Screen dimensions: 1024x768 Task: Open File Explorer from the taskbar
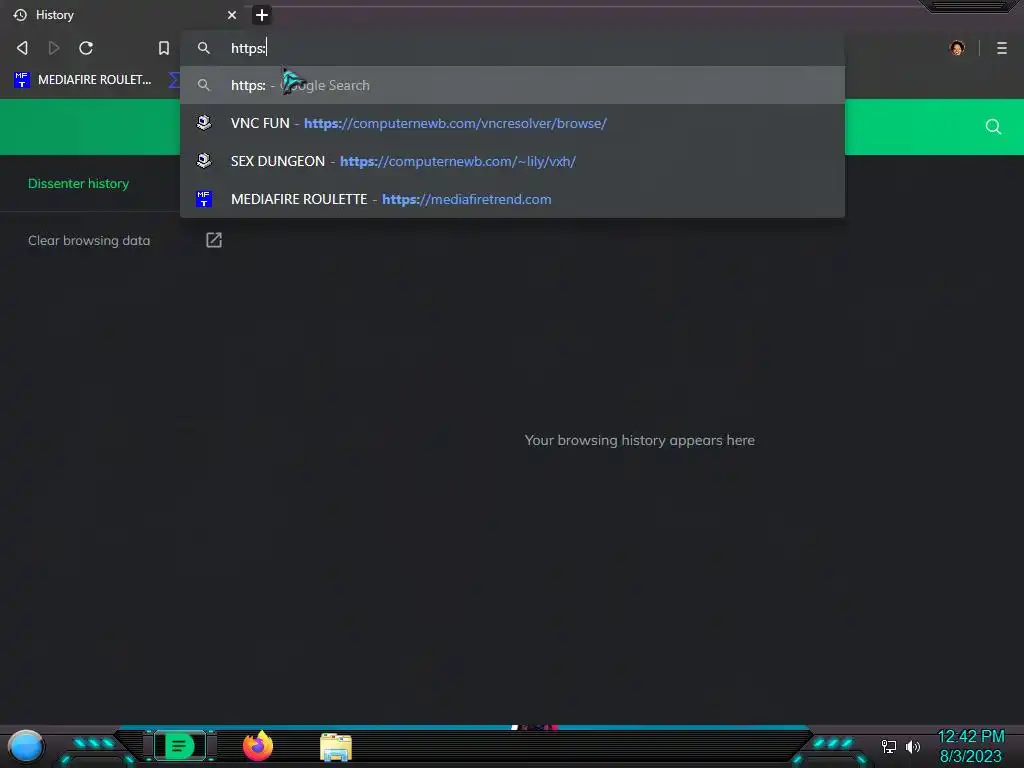point(336,747)
